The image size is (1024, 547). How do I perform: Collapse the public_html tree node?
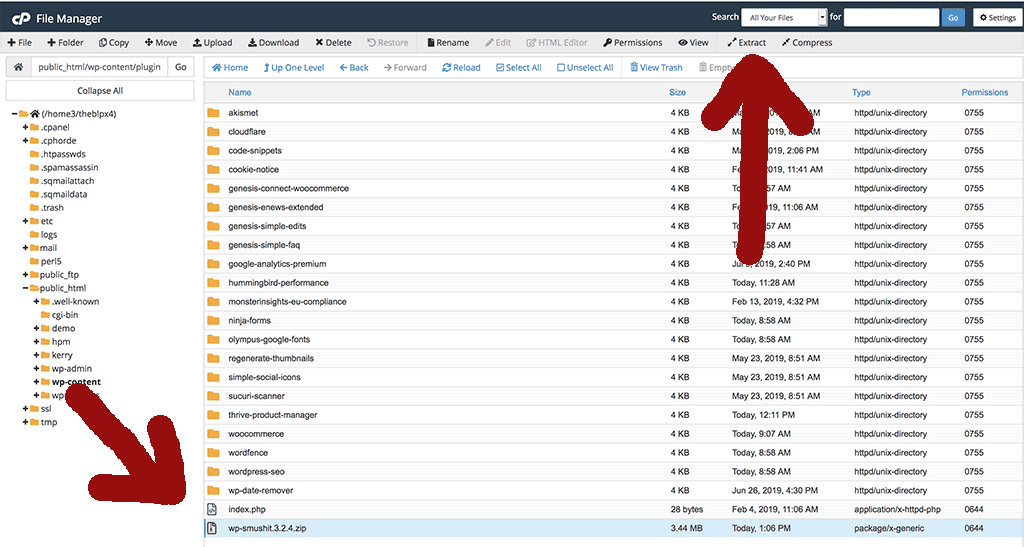[25, 288]
